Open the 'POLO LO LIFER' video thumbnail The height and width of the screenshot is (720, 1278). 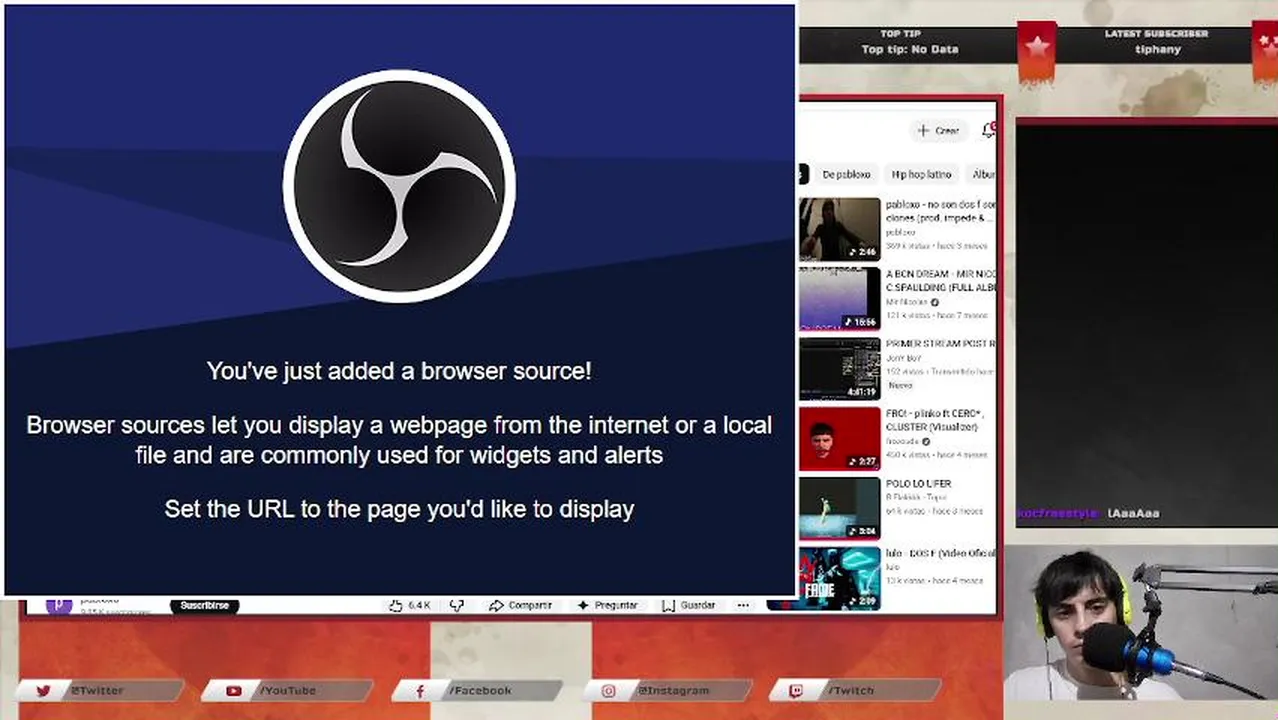pos(840,508)
